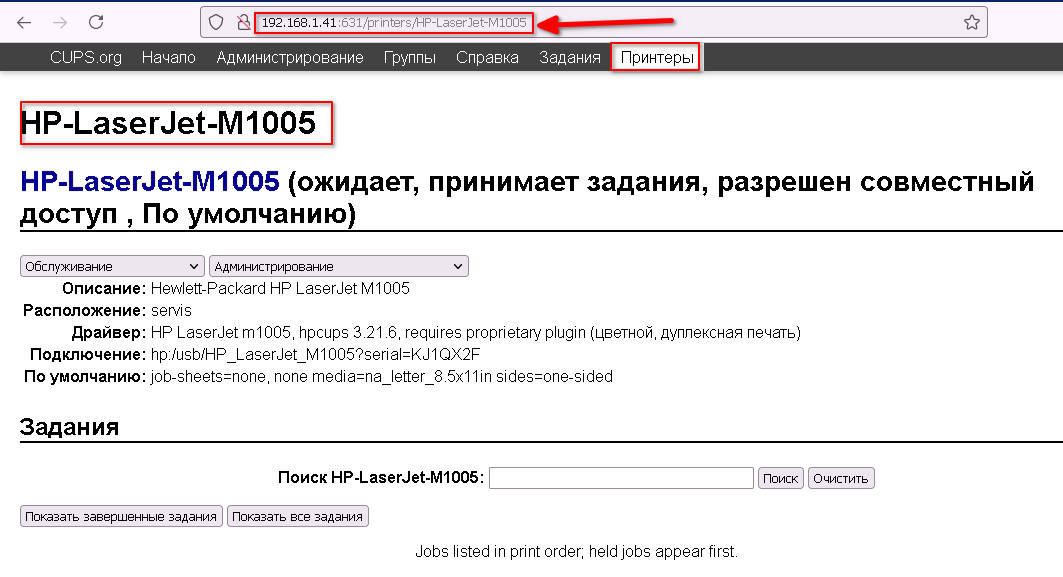Reload the CUPS printer page
The image size is (1063, 577).
coord(94,21)
